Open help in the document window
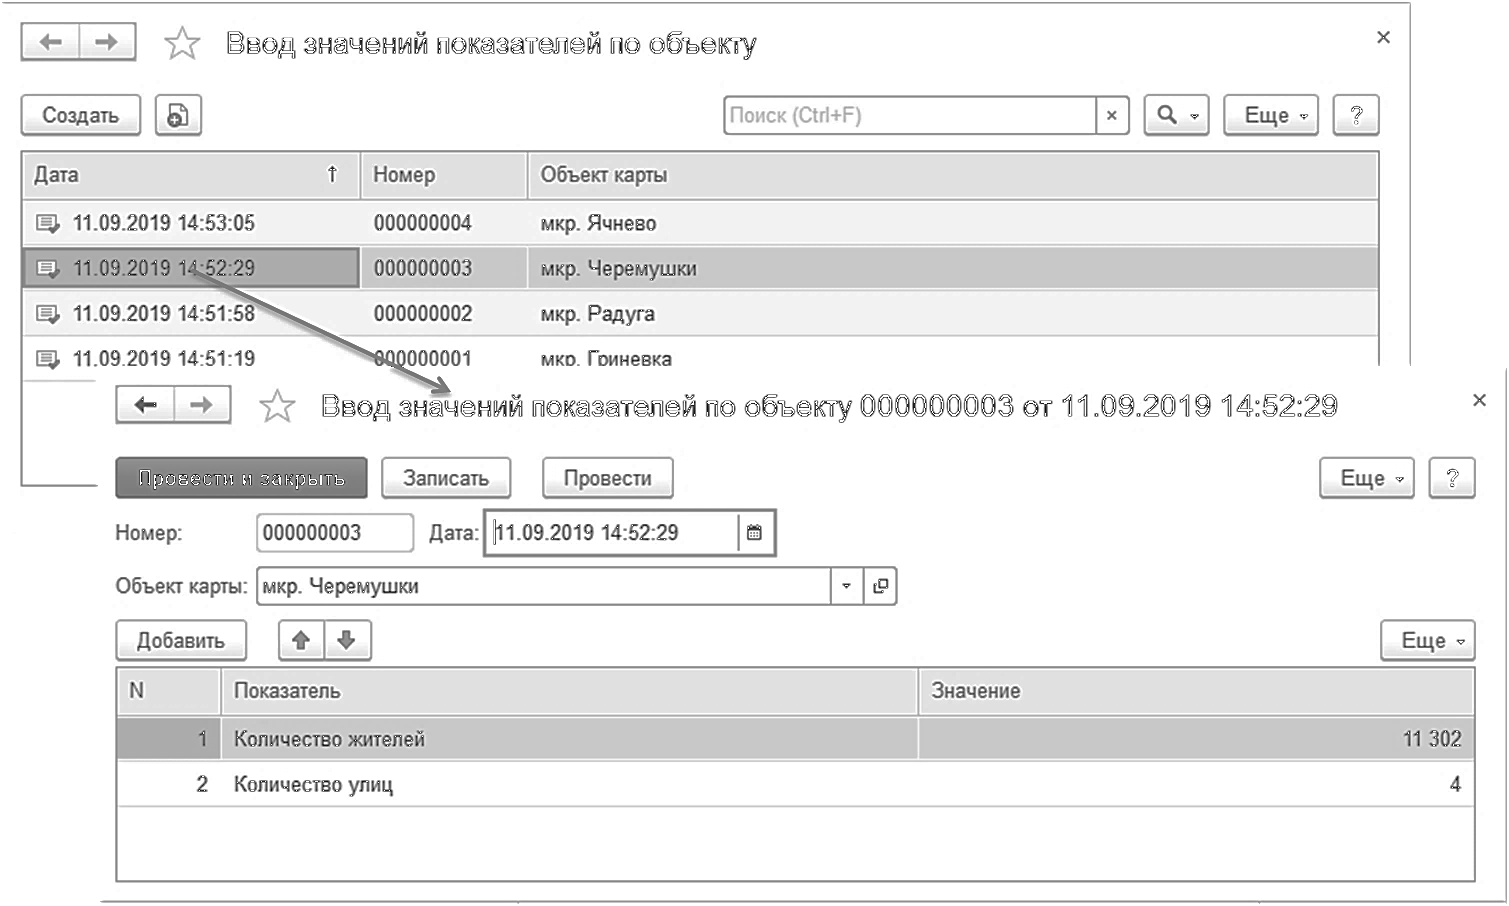 tap(1452, 478)
